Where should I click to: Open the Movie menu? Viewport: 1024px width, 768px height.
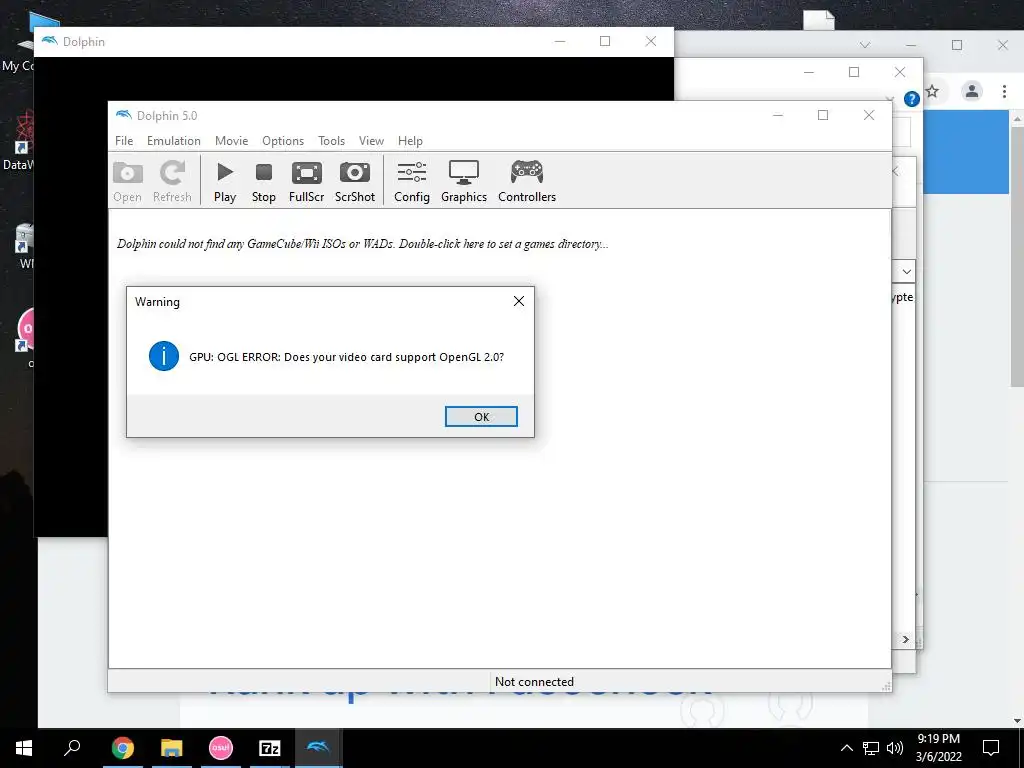point(231,140)
